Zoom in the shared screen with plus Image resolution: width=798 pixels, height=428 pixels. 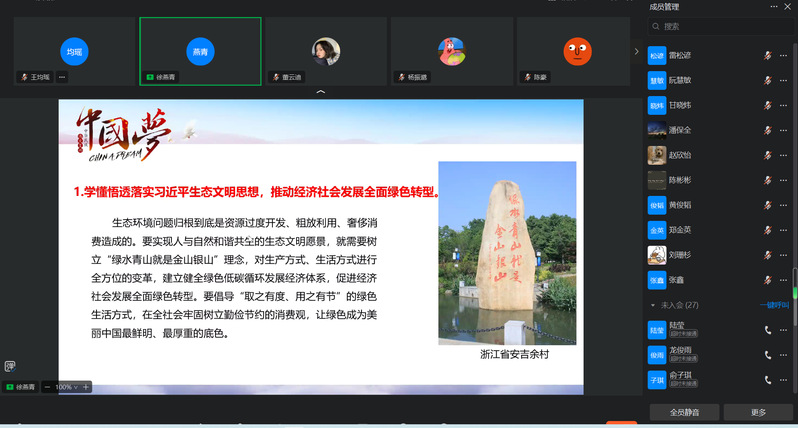86,386
